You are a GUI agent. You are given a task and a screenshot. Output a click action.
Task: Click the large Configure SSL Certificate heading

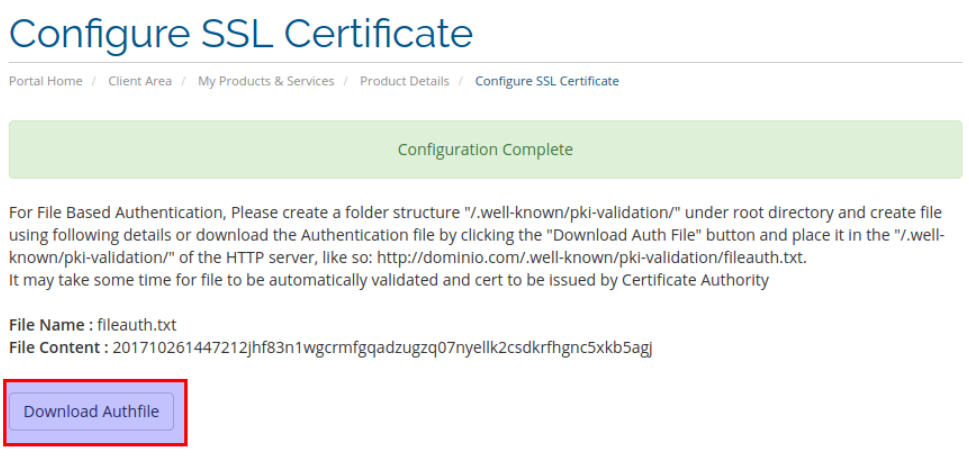click(x=241, y=32)
